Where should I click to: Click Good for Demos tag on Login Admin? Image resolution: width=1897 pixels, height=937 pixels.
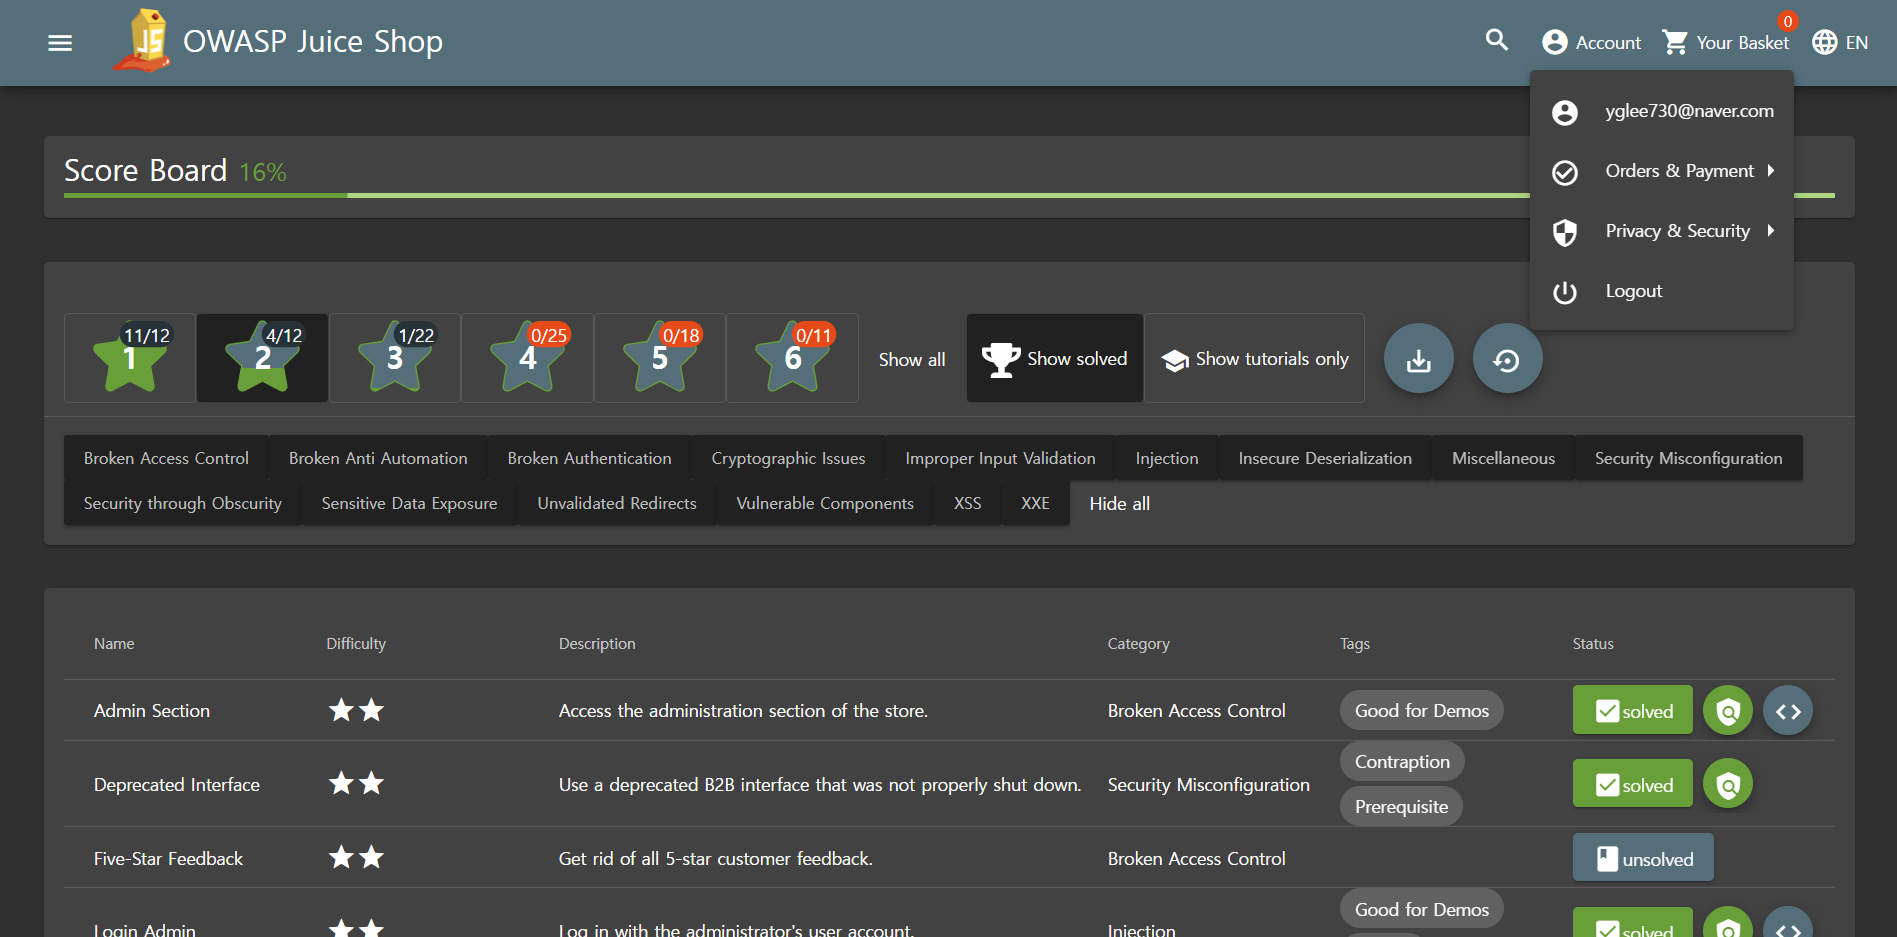tap(1421, 909)
